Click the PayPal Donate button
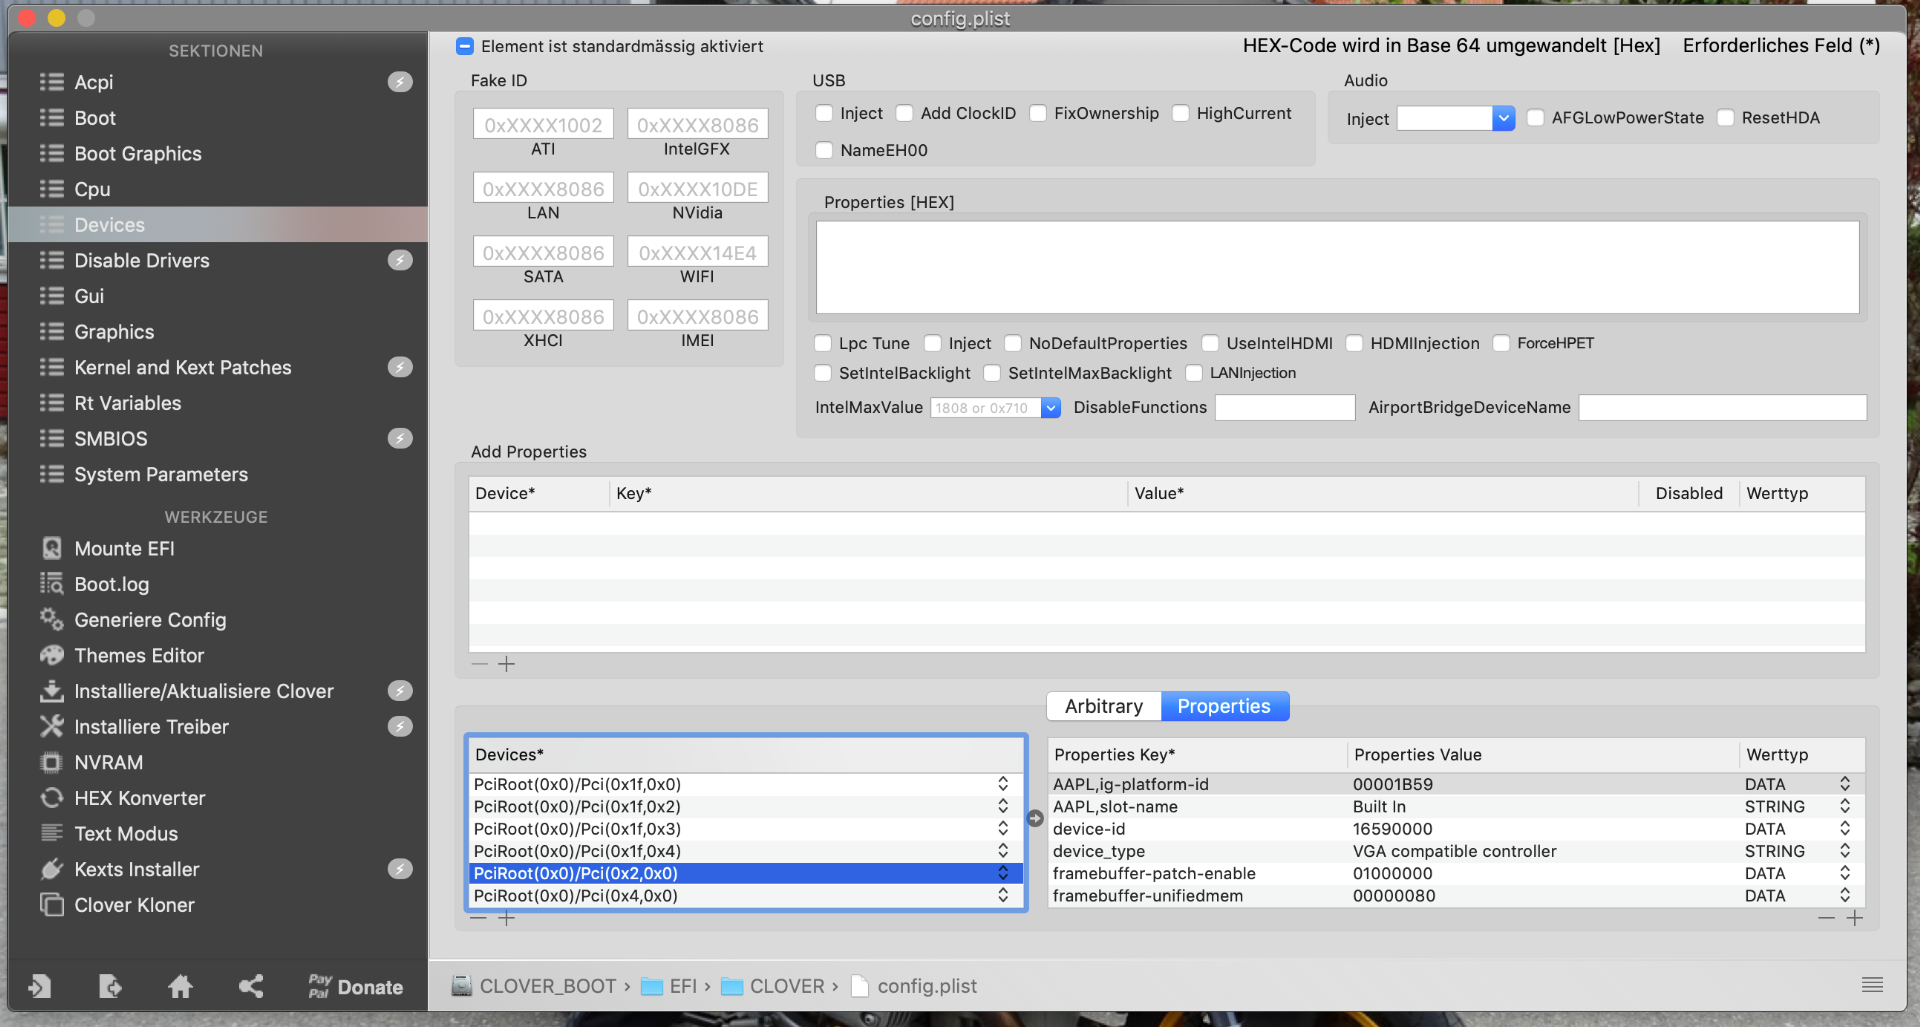Viewport: 1920px width, 1027px height. (x=355, y=987)
